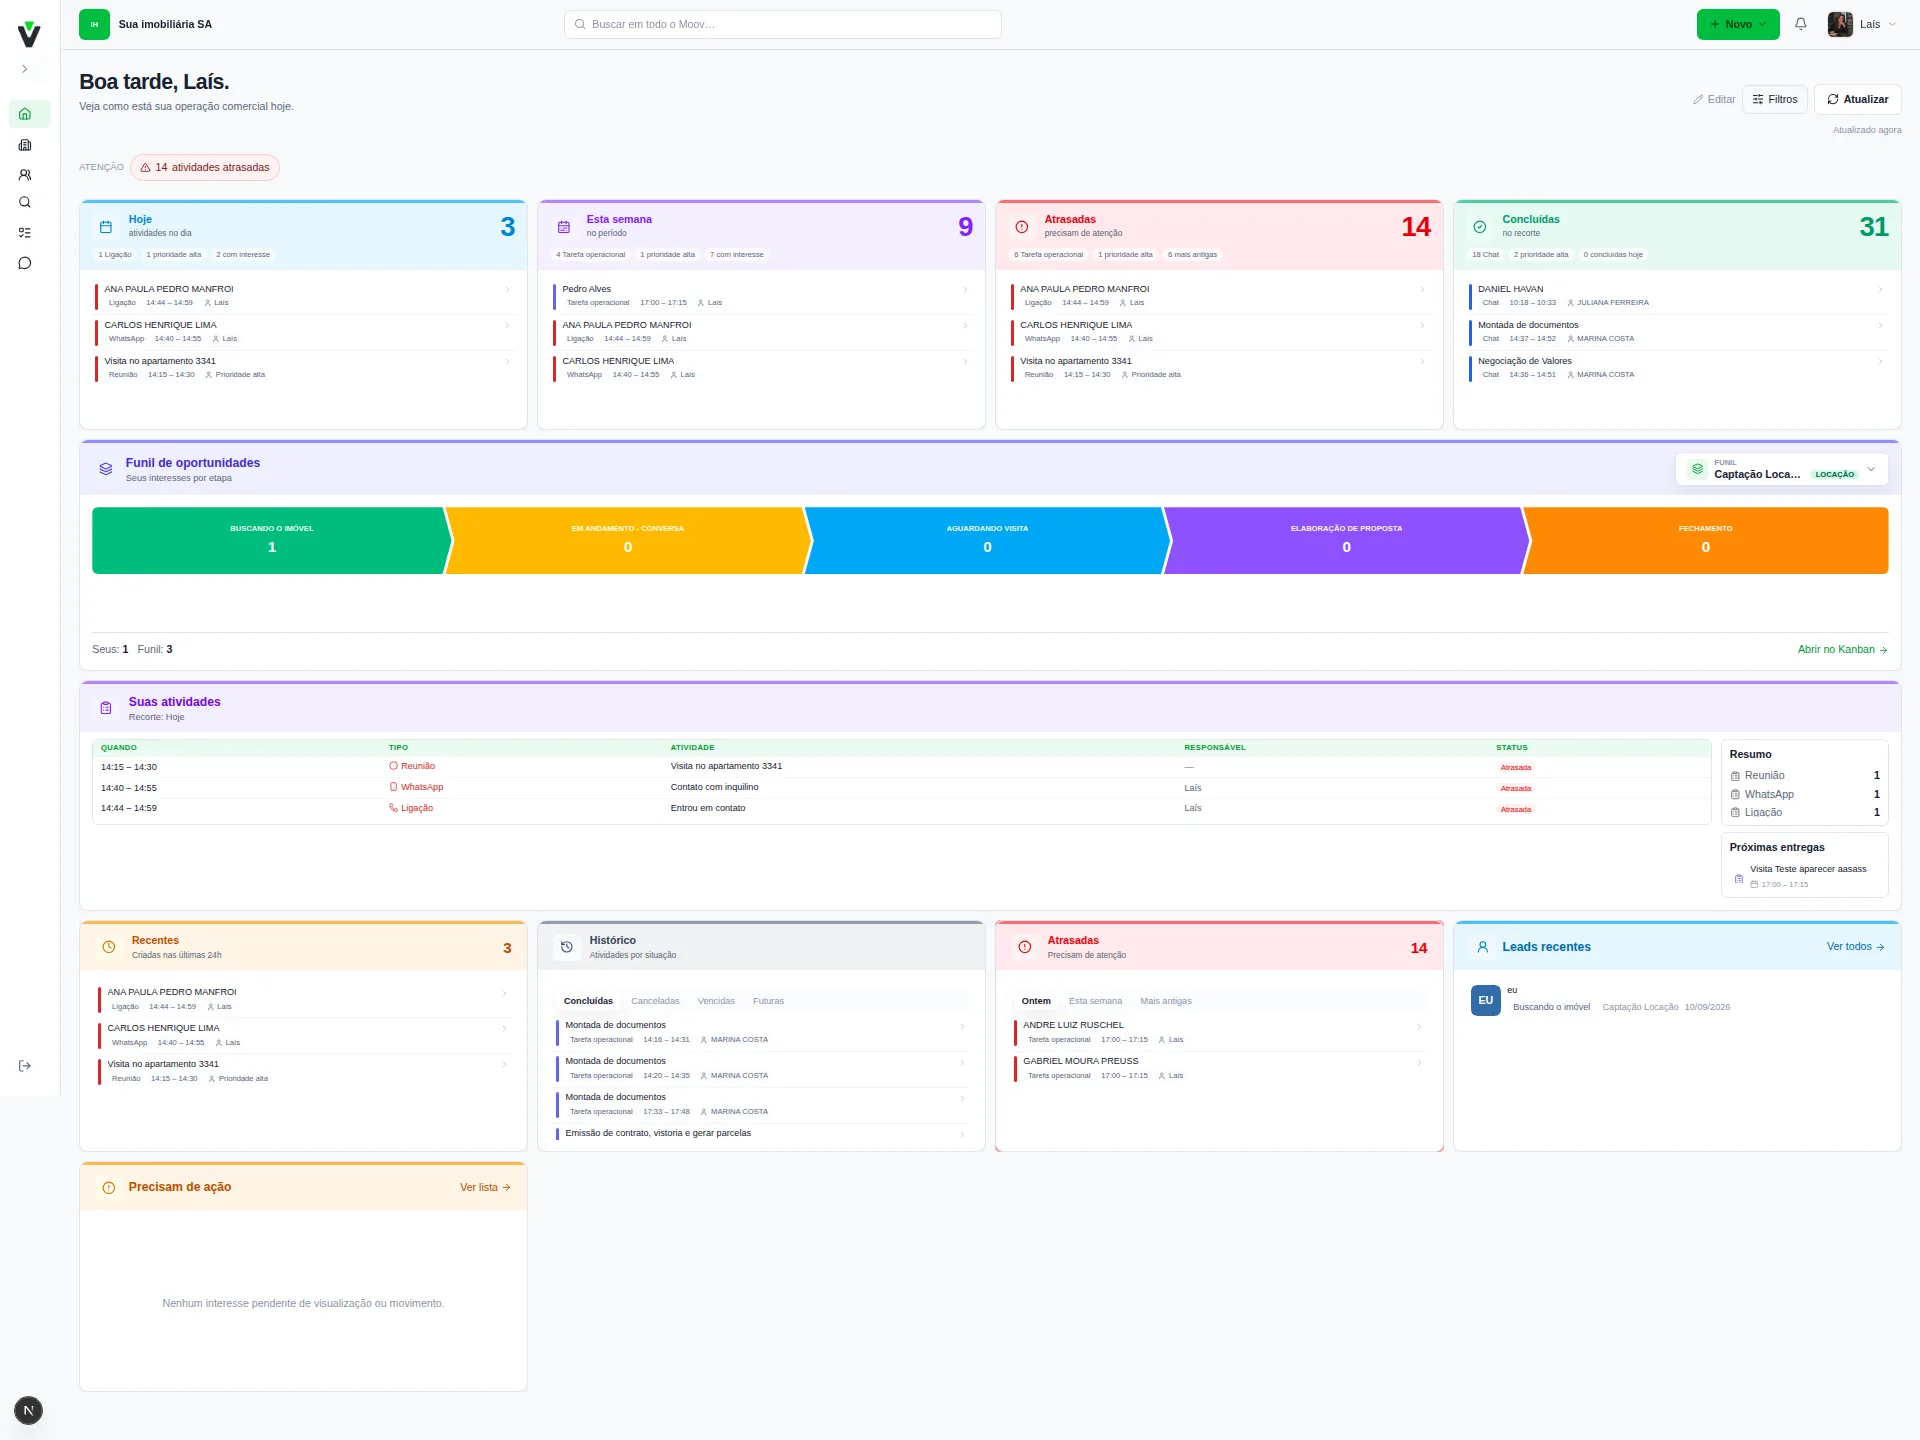
Task: Click the Esta semana calendar icon
Action: point(564,227)
